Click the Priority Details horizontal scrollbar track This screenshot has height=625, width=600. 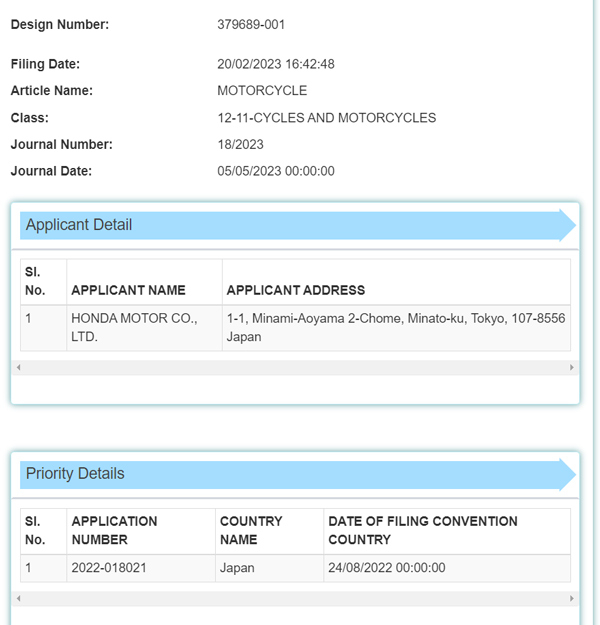pyautogui.click(x=295, y=598)
